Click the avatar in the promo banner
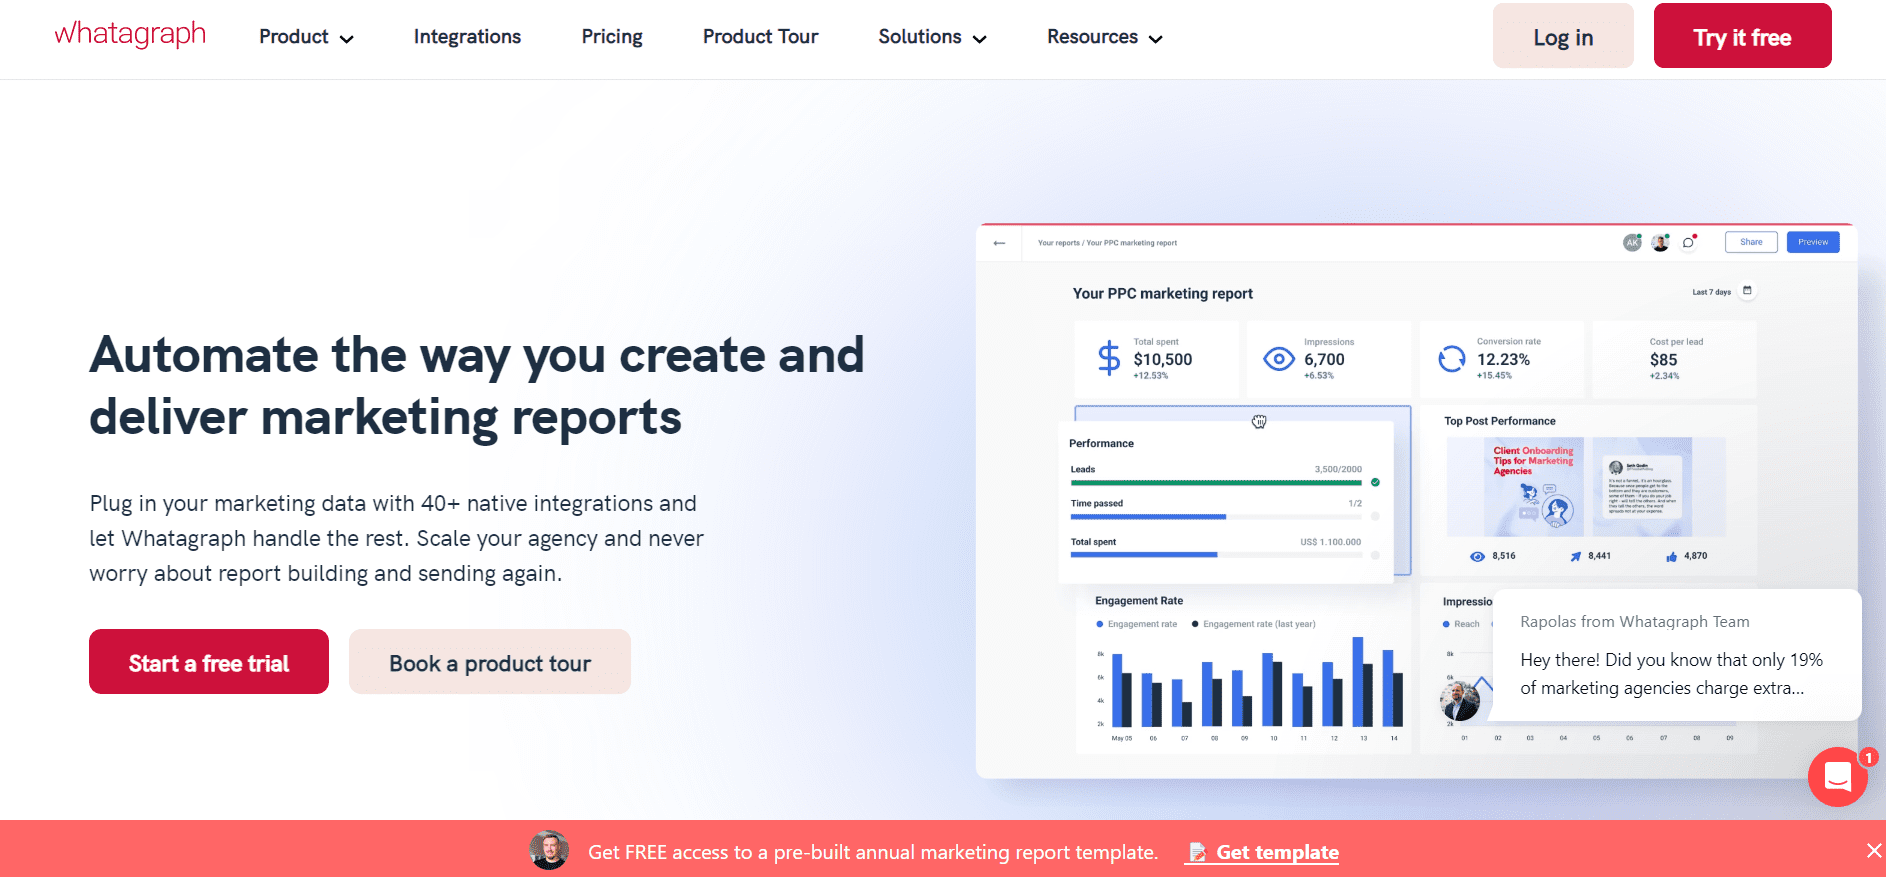1886x877 pixels. click(x=549, y=850)
